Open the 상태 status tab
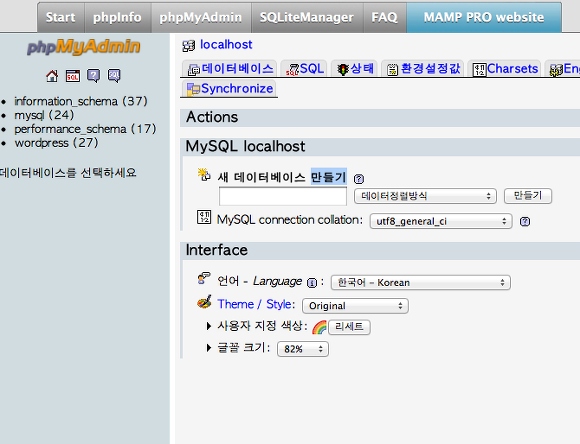Screen dimensions: 580x444 pos(354,69)
